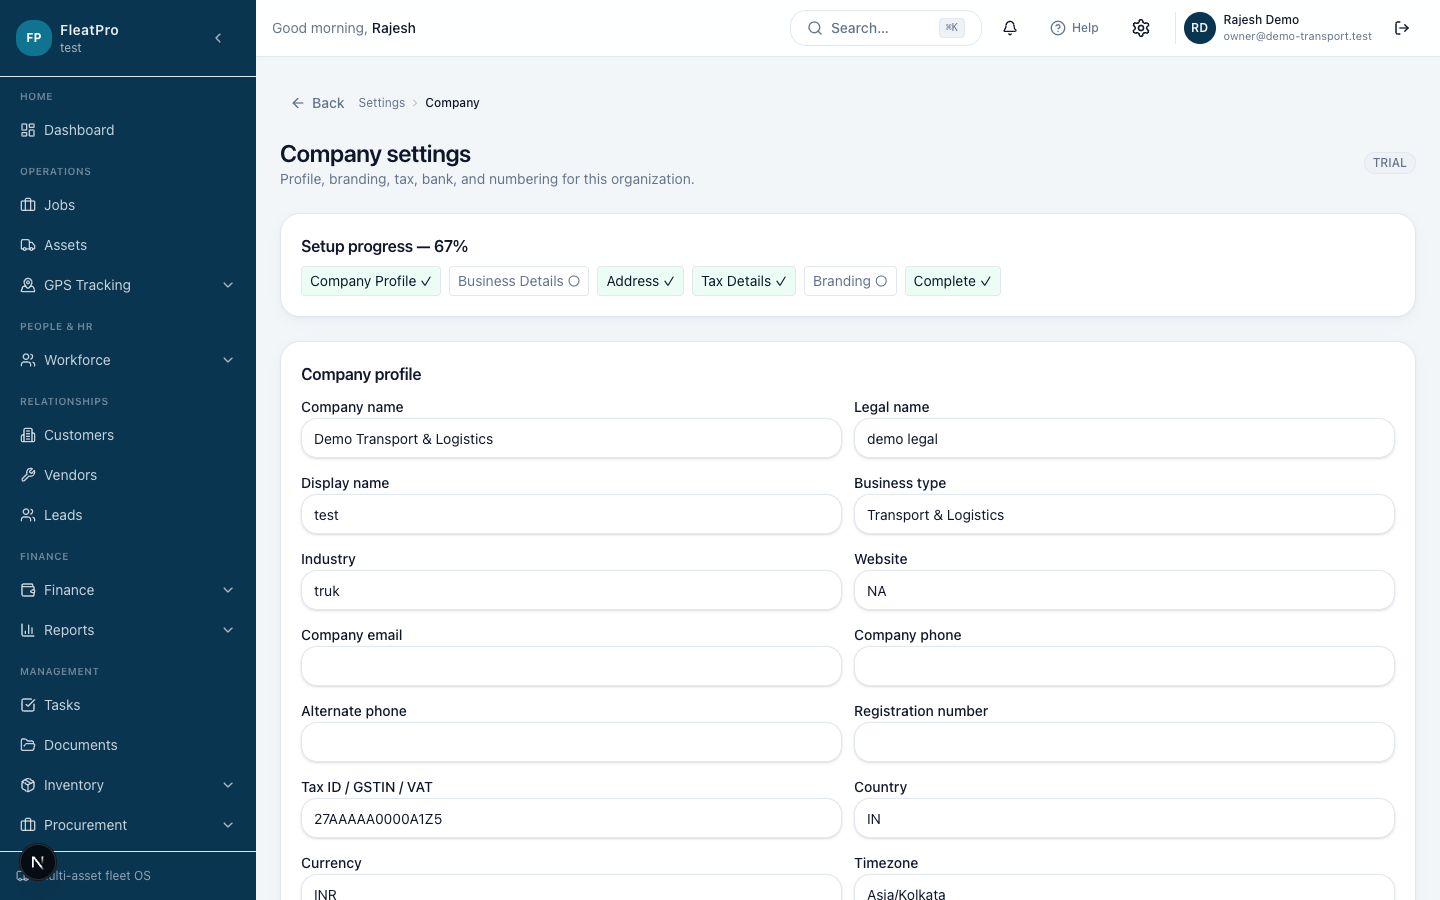Click the Industry field
The width and height of the screenshot is (1440, 900).
click(571, 591)
